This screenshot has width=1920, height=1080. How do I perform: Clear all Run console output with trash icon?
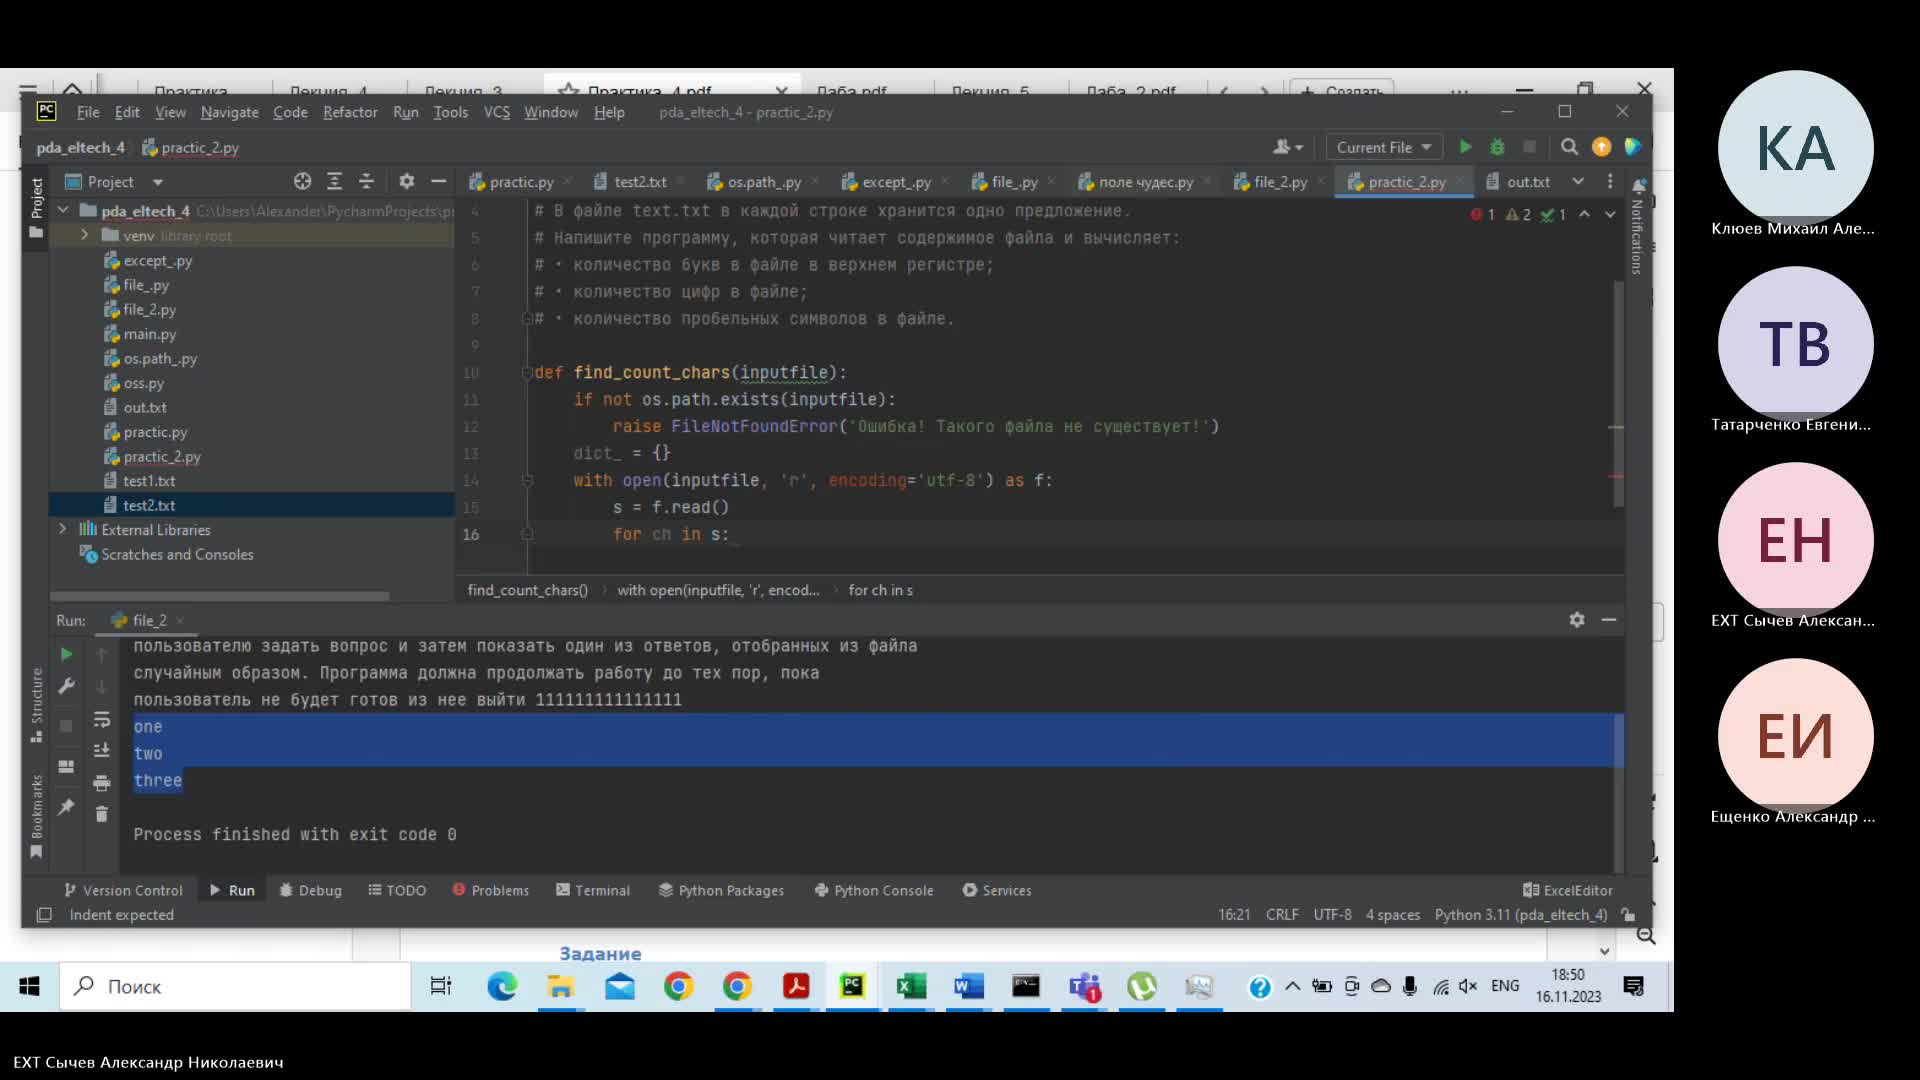101,814
